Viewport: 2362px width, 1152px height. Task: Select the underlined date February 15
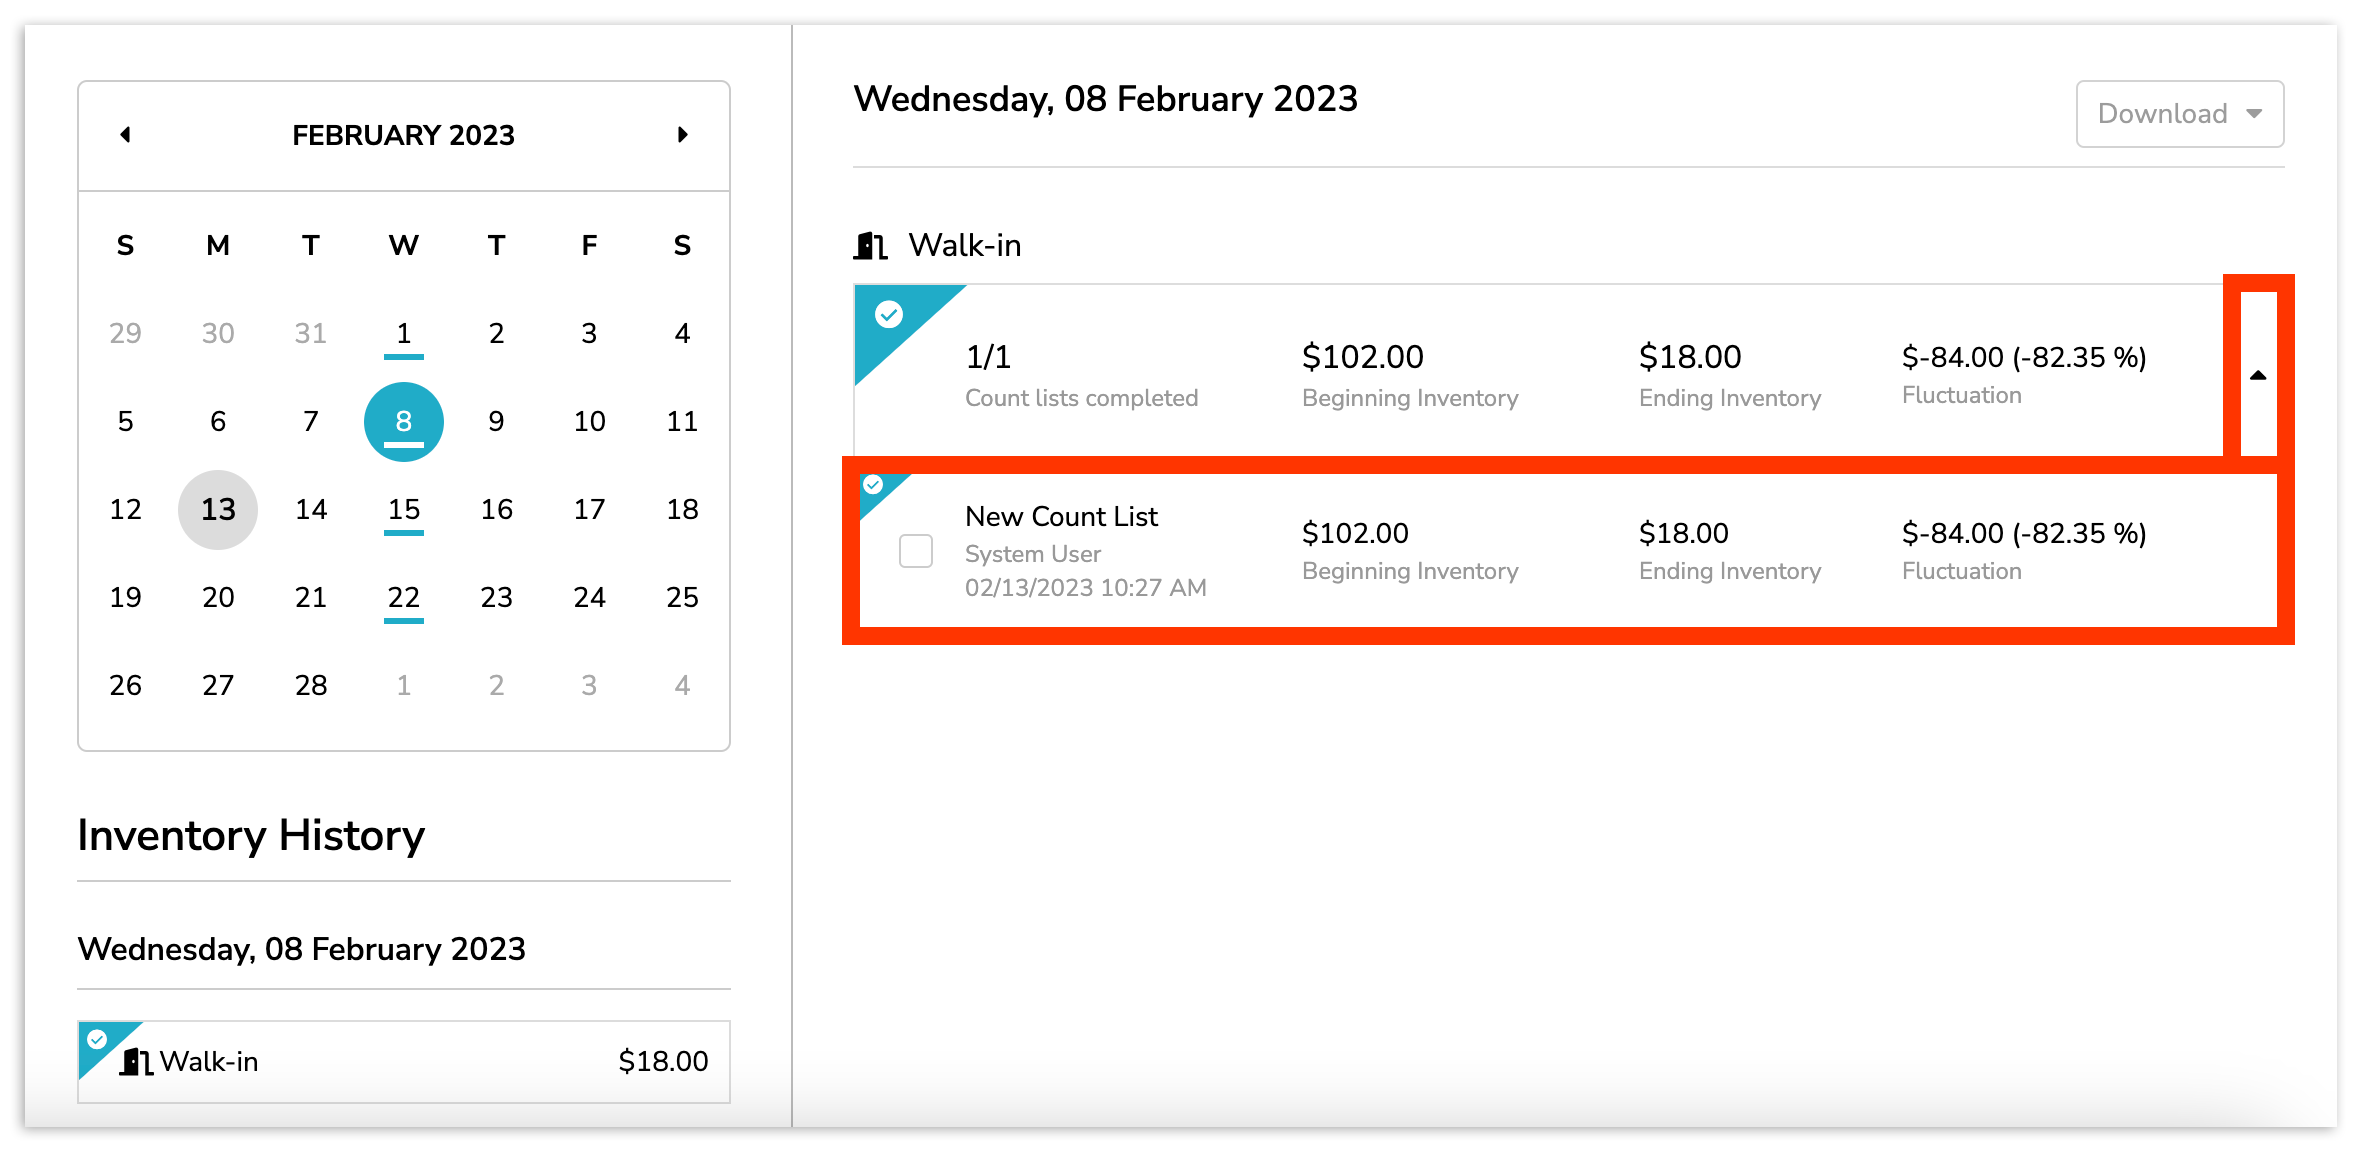click(403, 509)
